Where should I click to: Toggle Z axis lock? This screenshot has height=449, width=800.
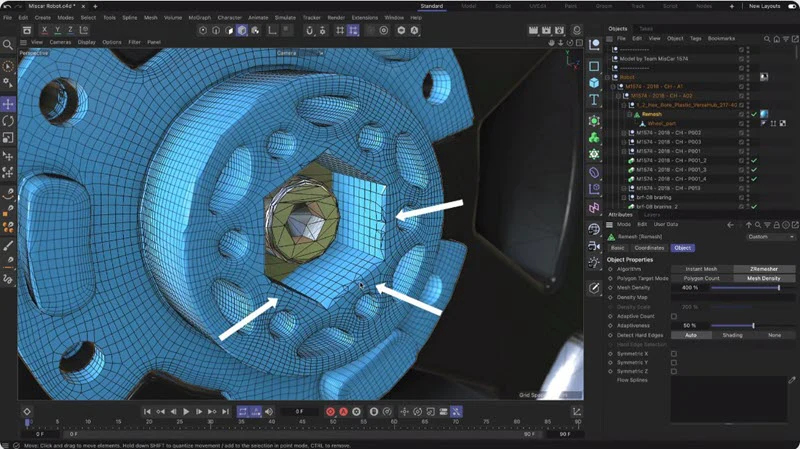pos(70,31)
